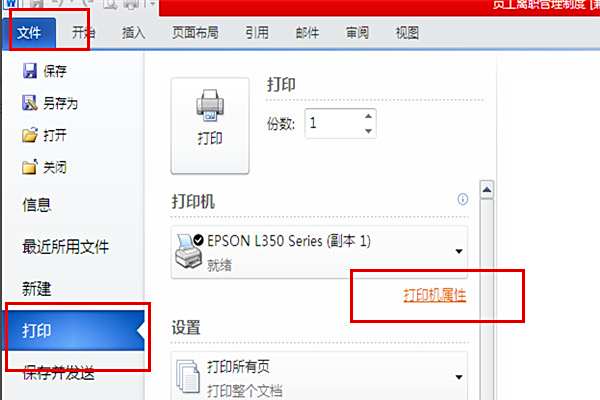Click the Save As (另存为) icon

pos(29,103)
